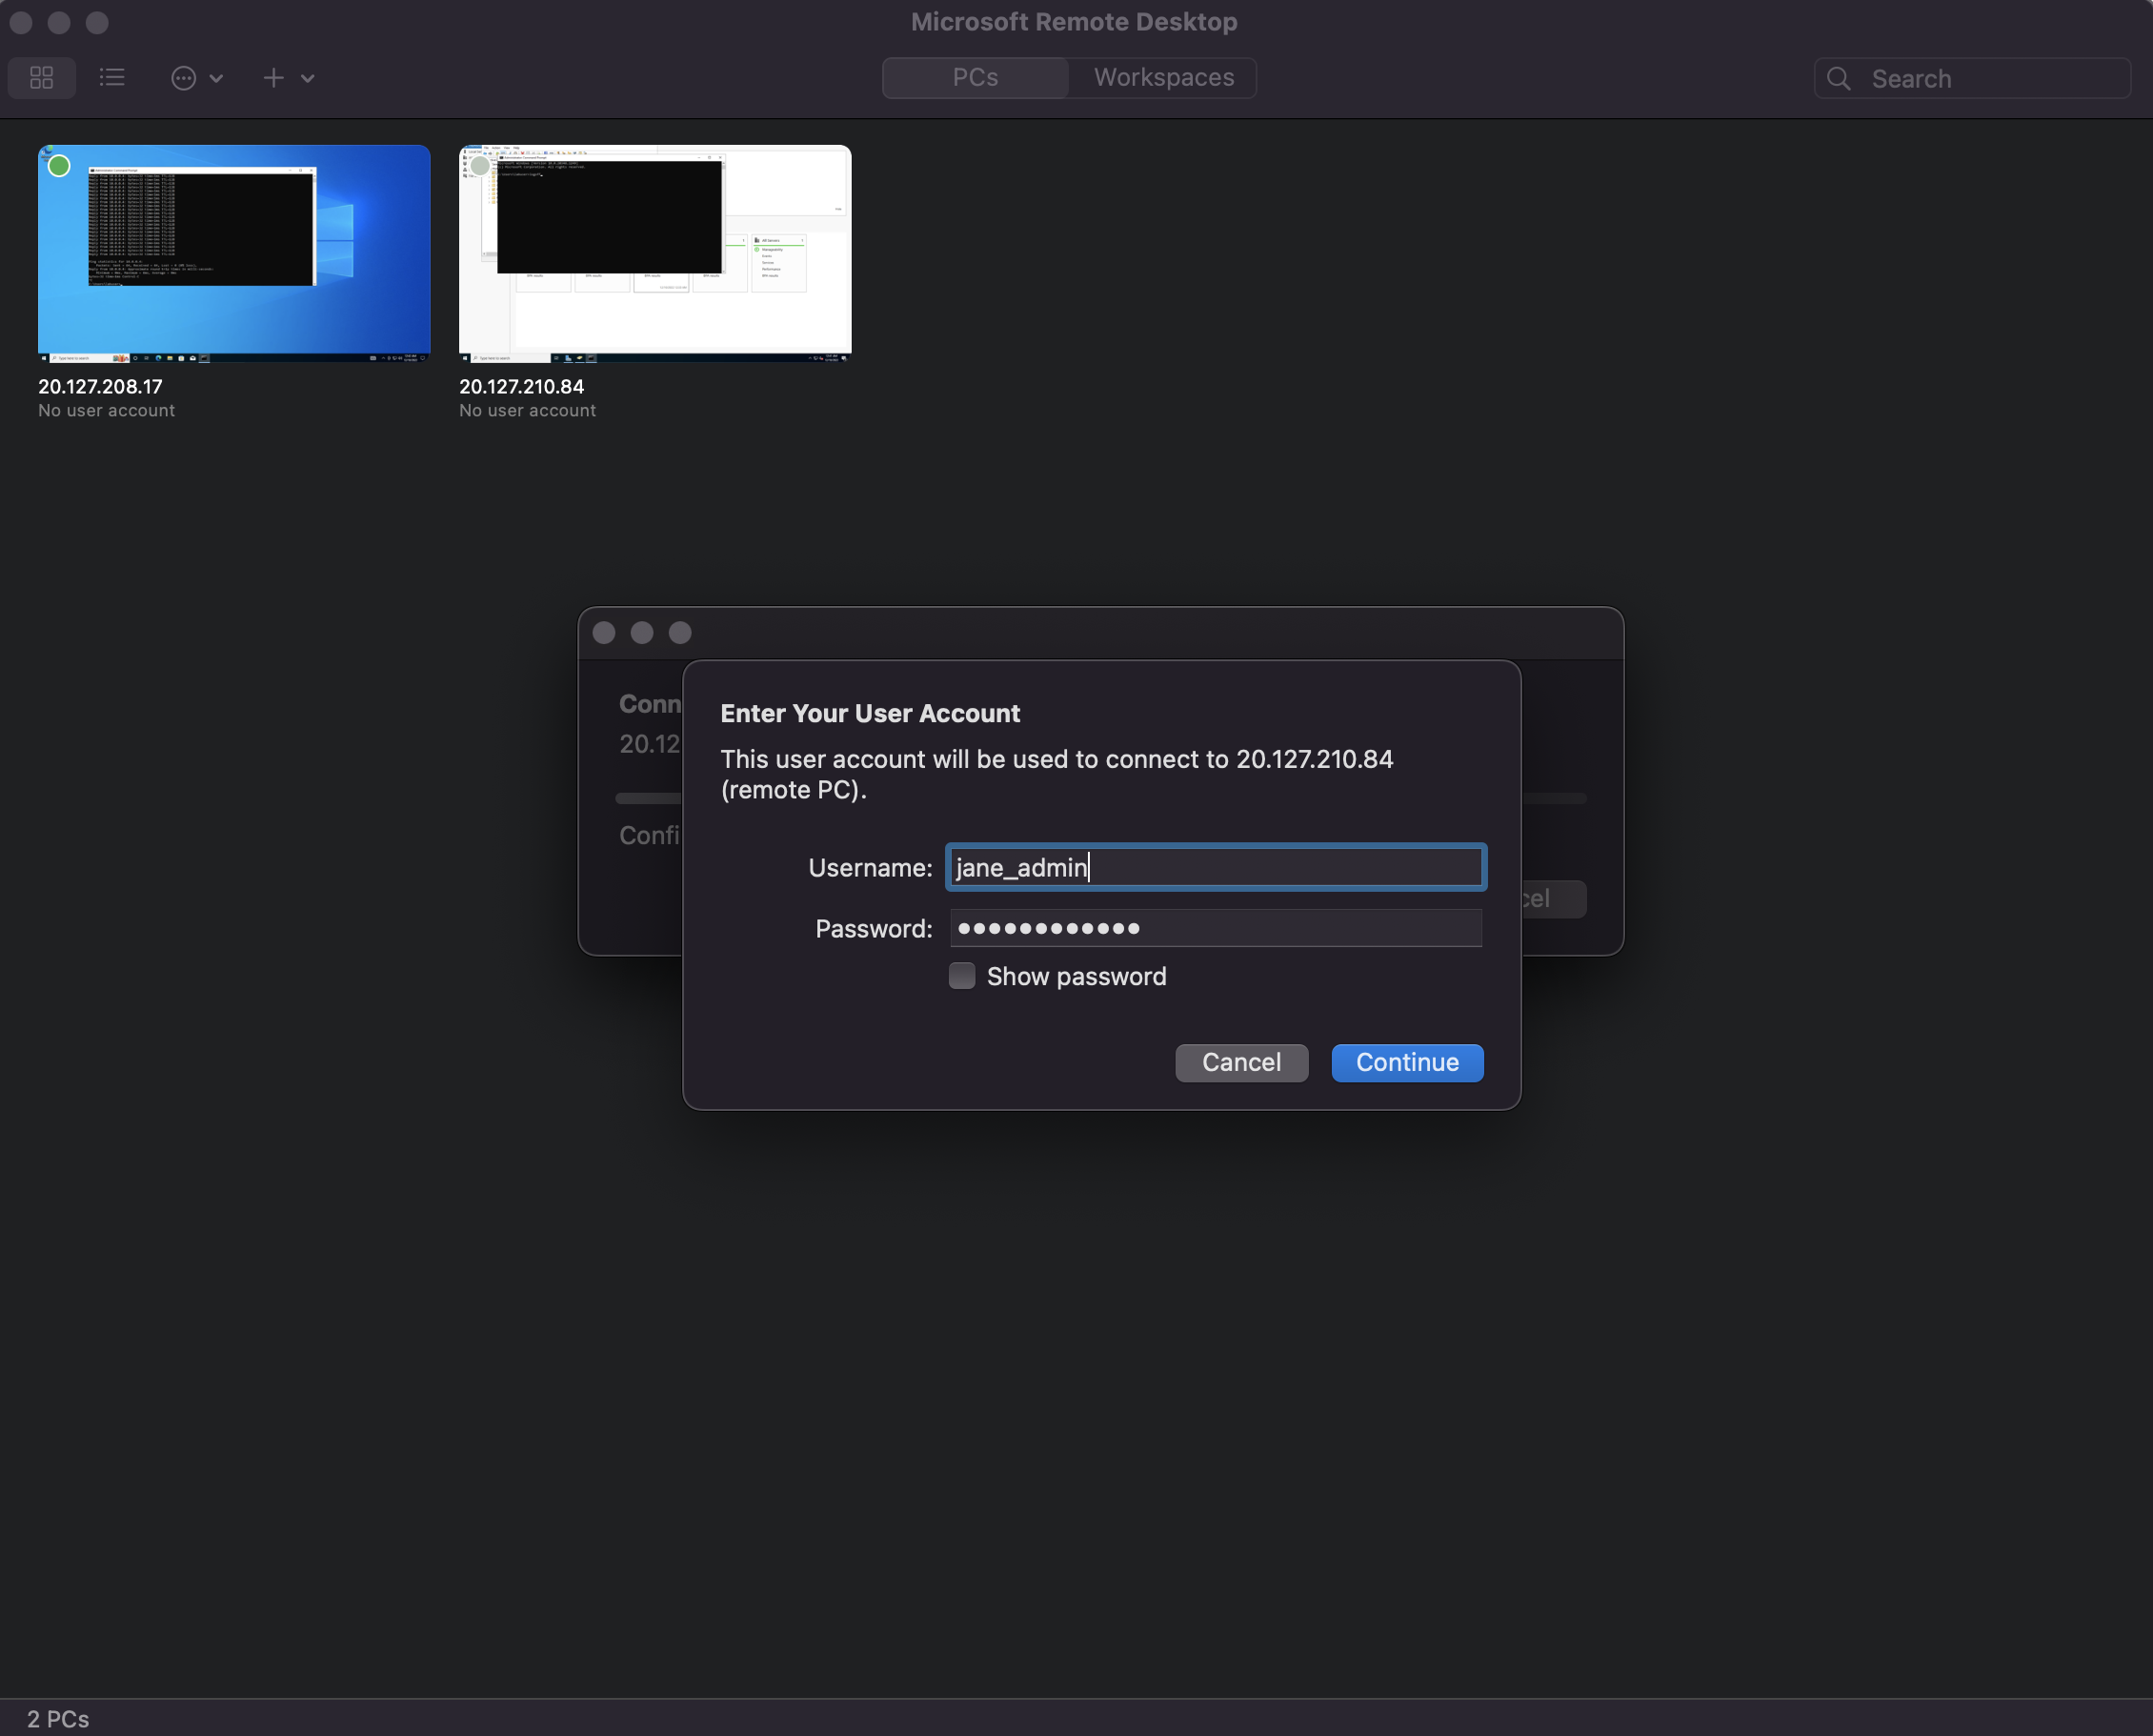Open the 20.127.208.17 PC thumbnail

click(x=234, y=253)
